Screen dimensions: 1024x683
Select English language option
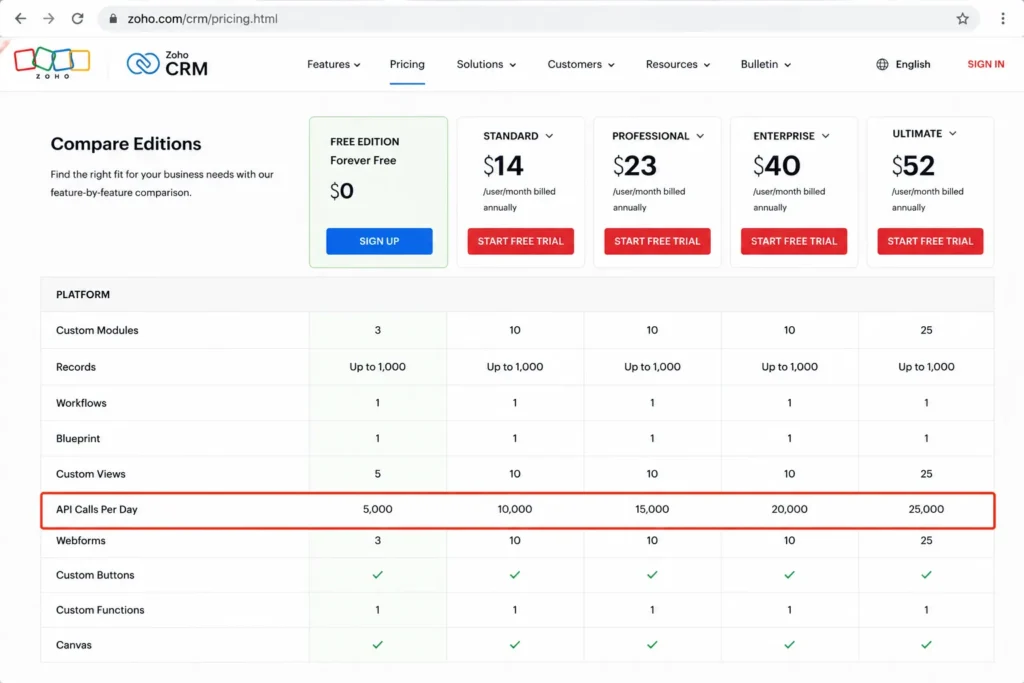click(912, 64)
